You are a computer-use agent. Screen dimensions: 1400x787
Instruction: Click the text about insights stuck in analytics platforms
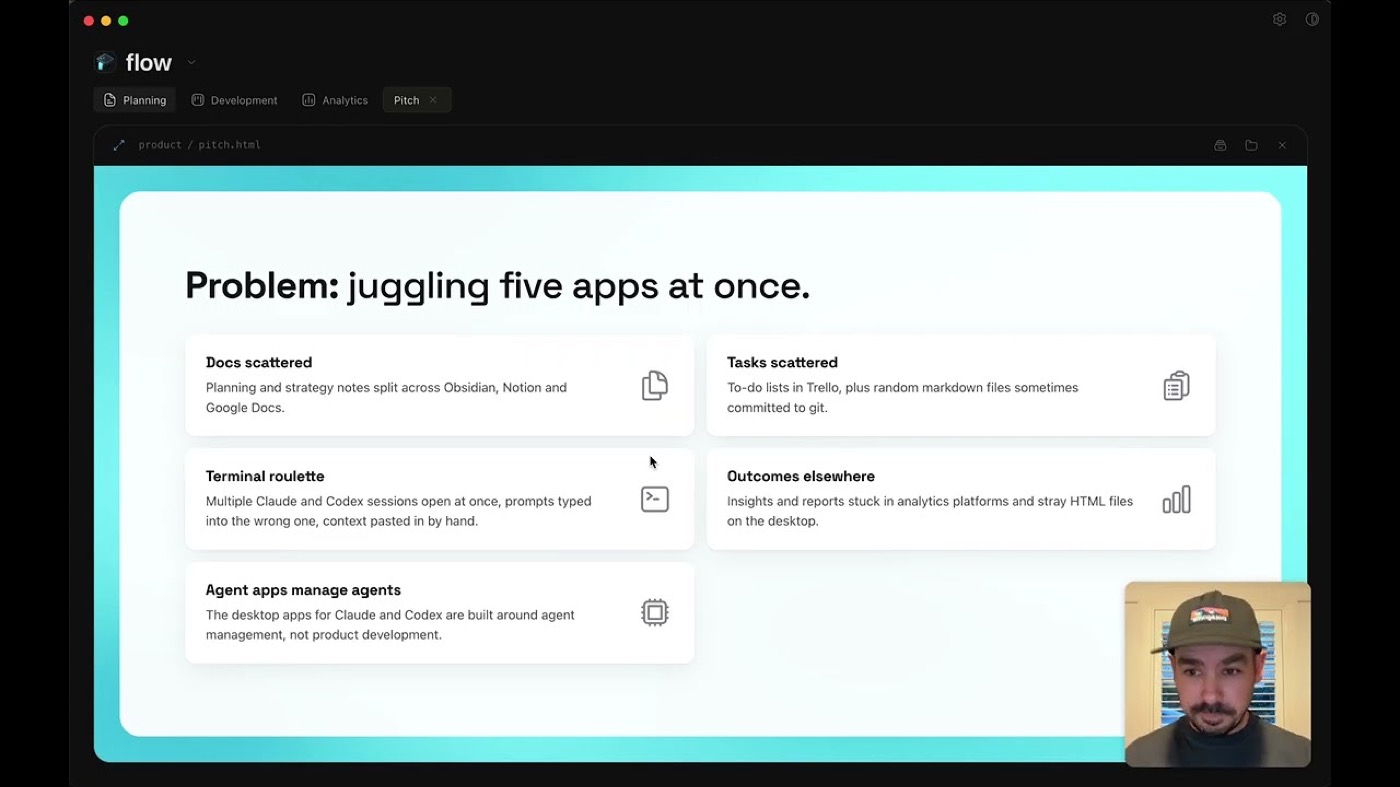point(929,511)
